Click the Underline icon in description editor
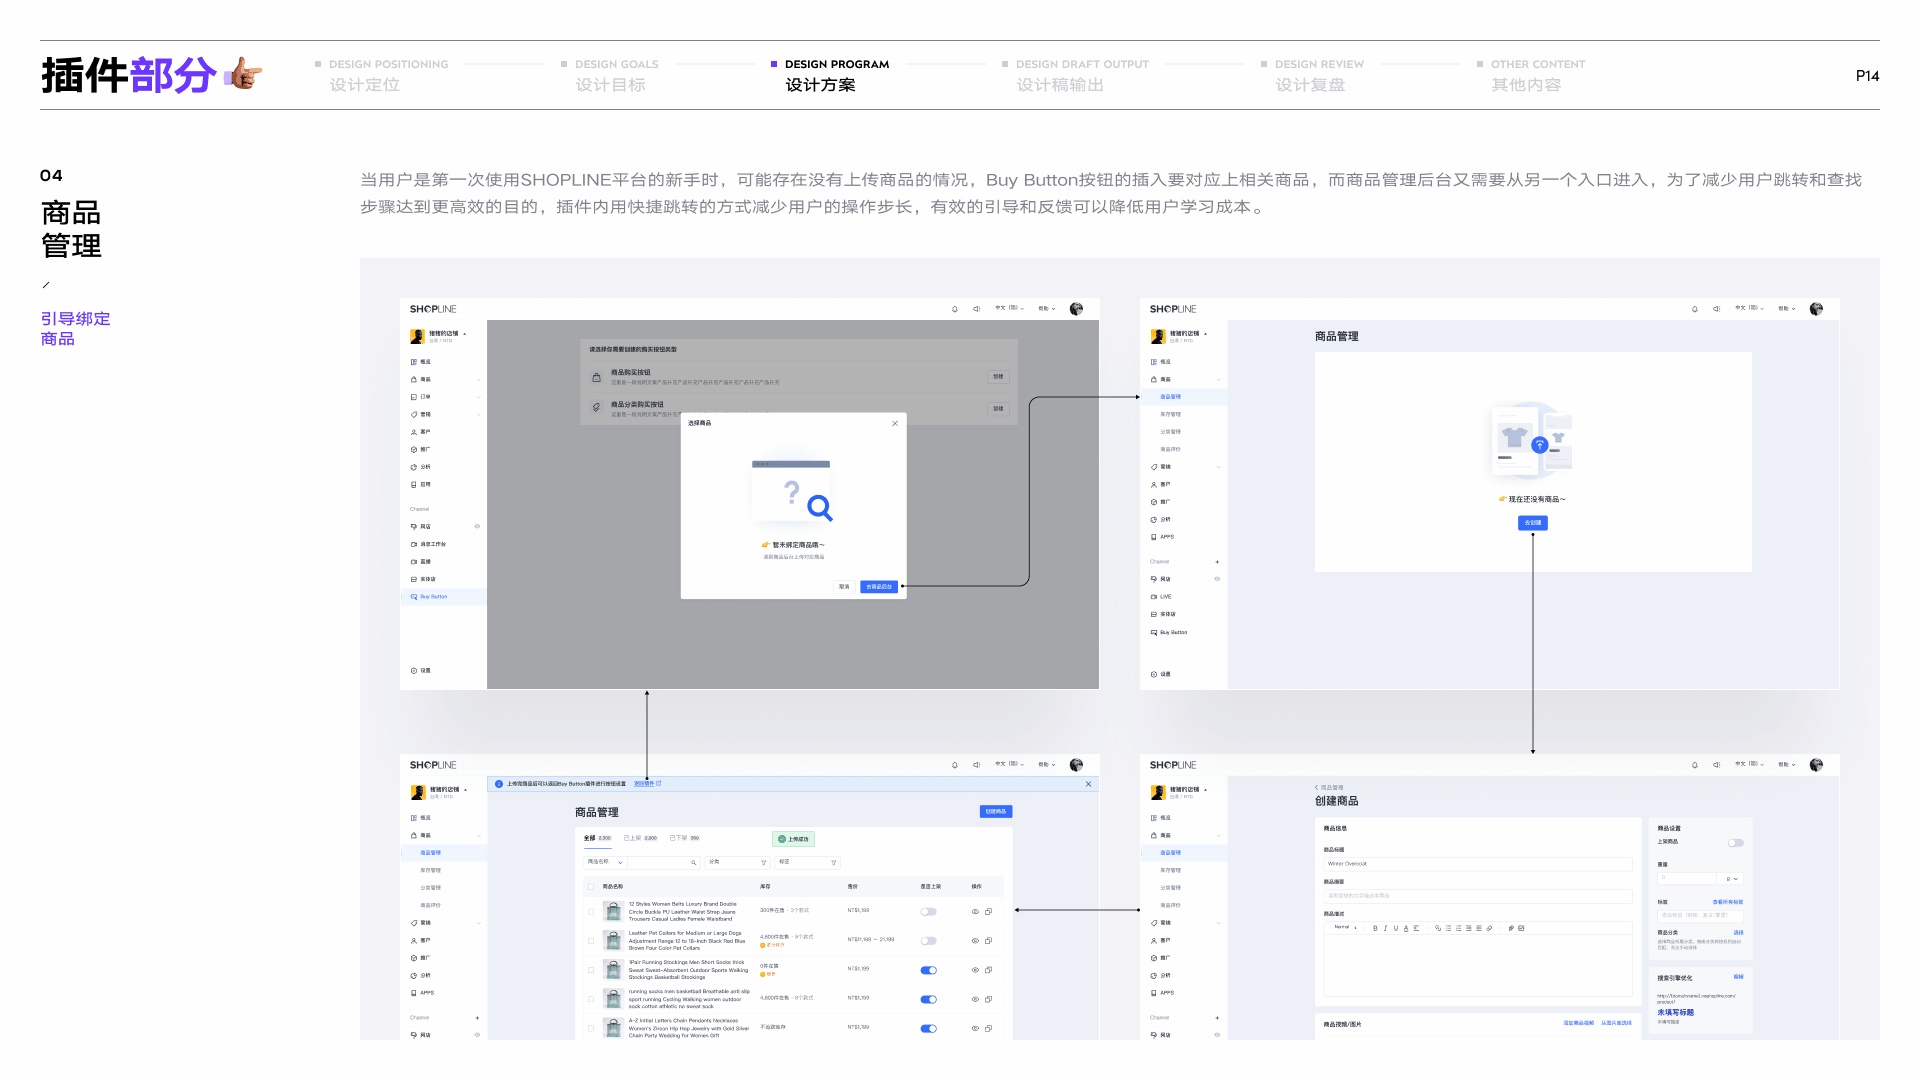 pos(1396,928)
